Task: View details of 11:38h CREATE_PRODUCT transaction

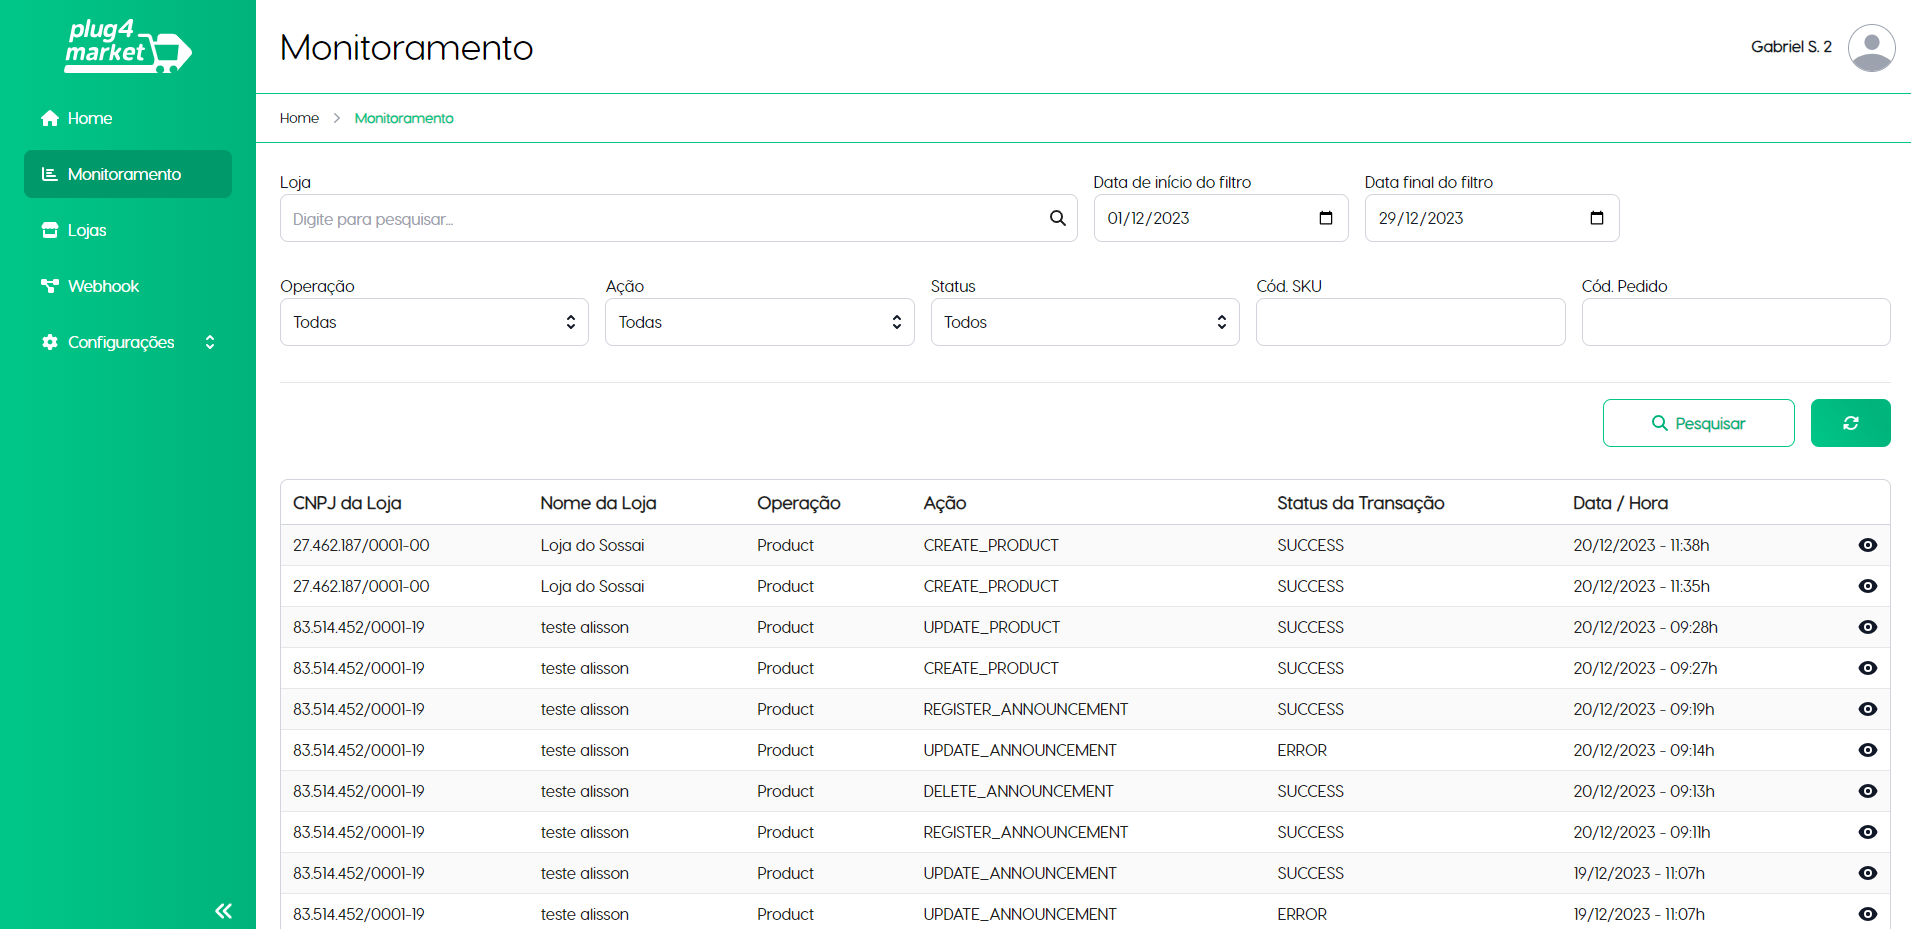Action: pyautogui.click(x=1867, y=545)
